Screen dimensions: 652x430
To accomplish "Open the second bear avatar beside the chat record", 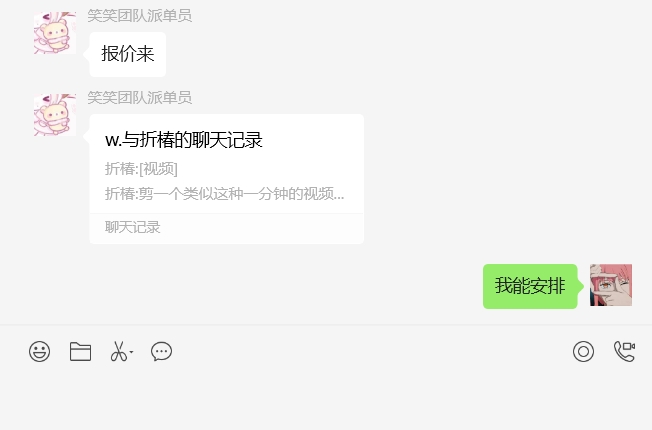I will (55, 115).
